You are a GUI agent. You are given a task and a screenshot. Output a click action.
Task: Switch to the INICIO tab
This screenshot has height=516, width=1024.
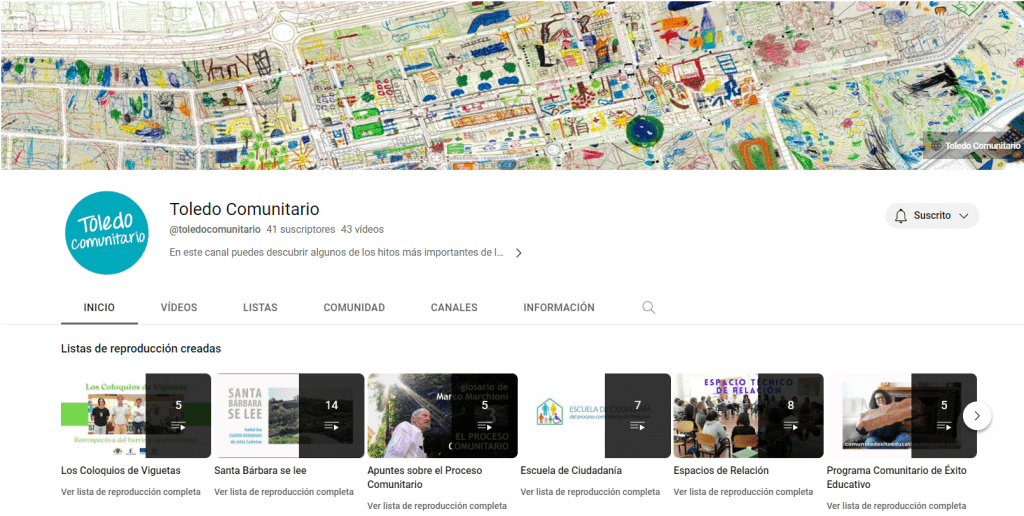pyautogui.click(x=99, y=308)
